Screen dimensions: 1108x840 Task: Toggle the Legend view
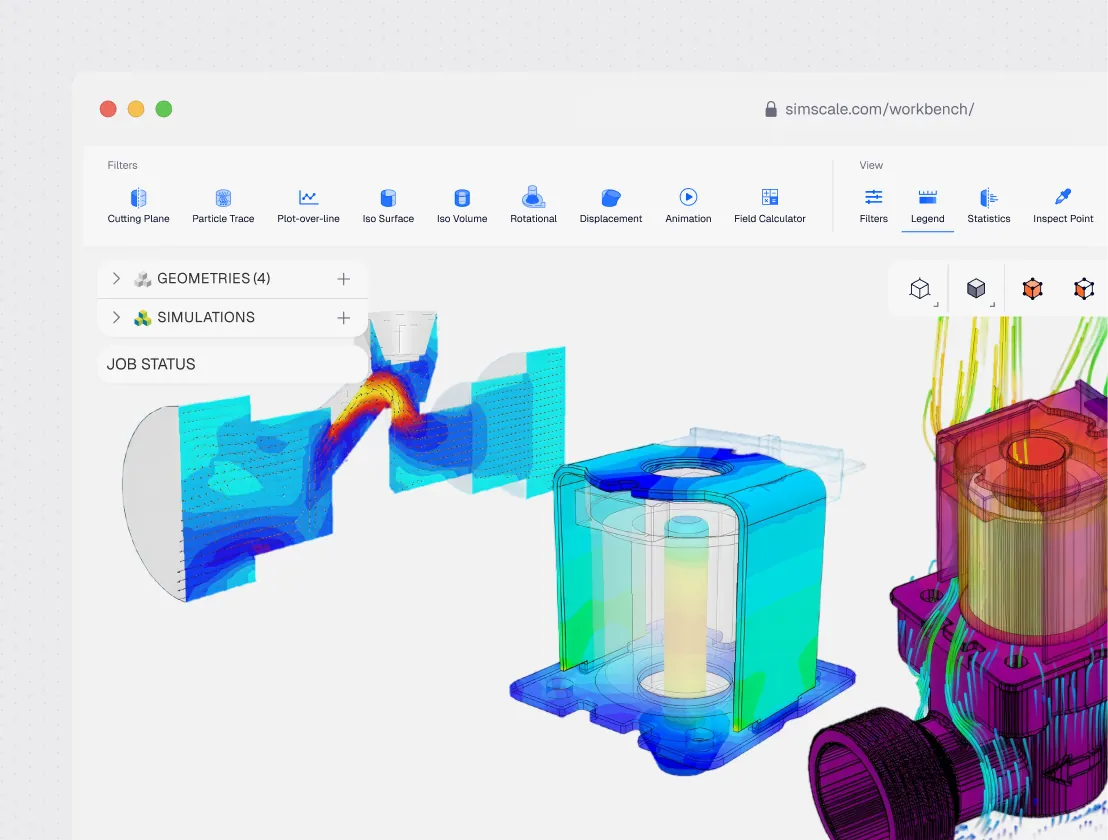[928, 206]
